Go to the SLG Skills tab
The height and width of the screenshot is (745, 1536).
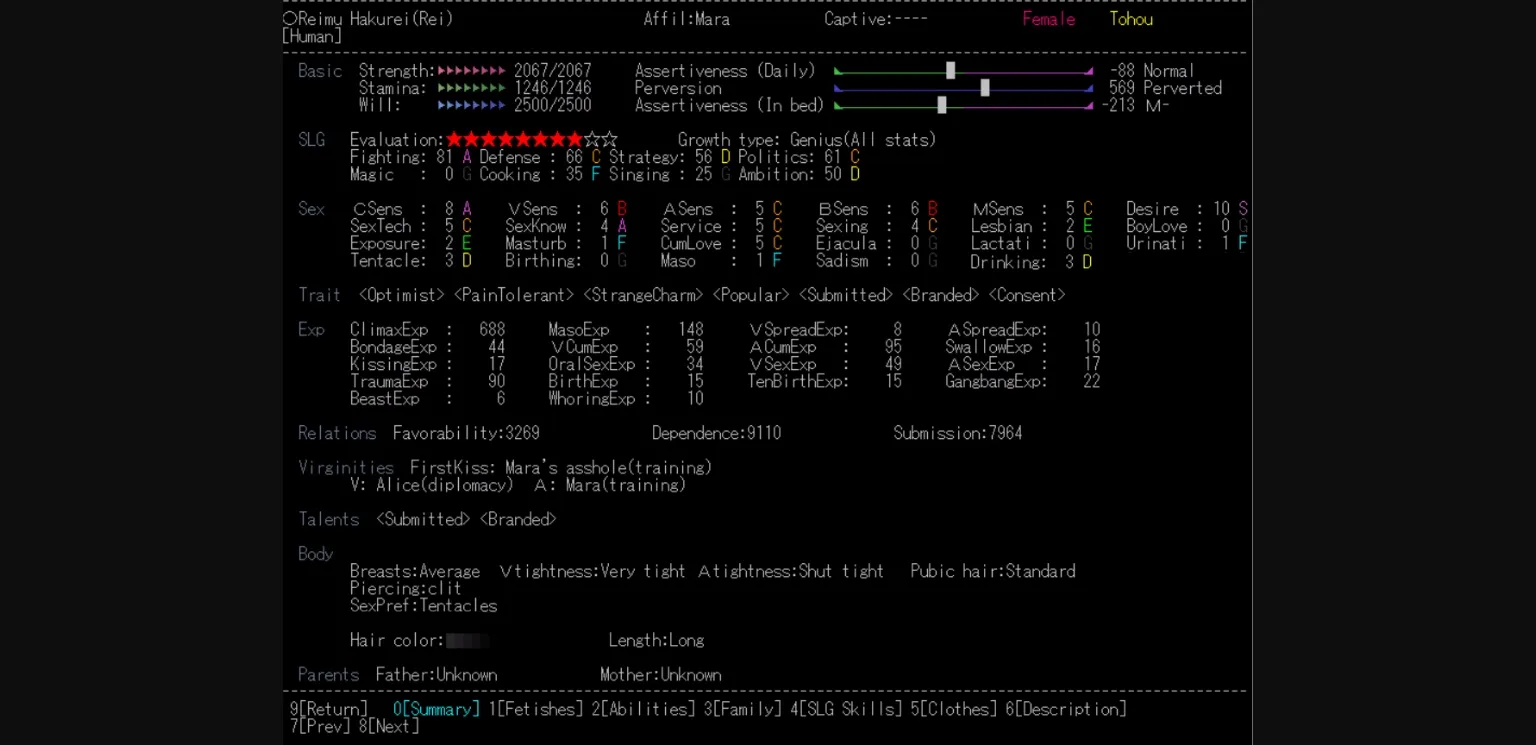[845, 709]
